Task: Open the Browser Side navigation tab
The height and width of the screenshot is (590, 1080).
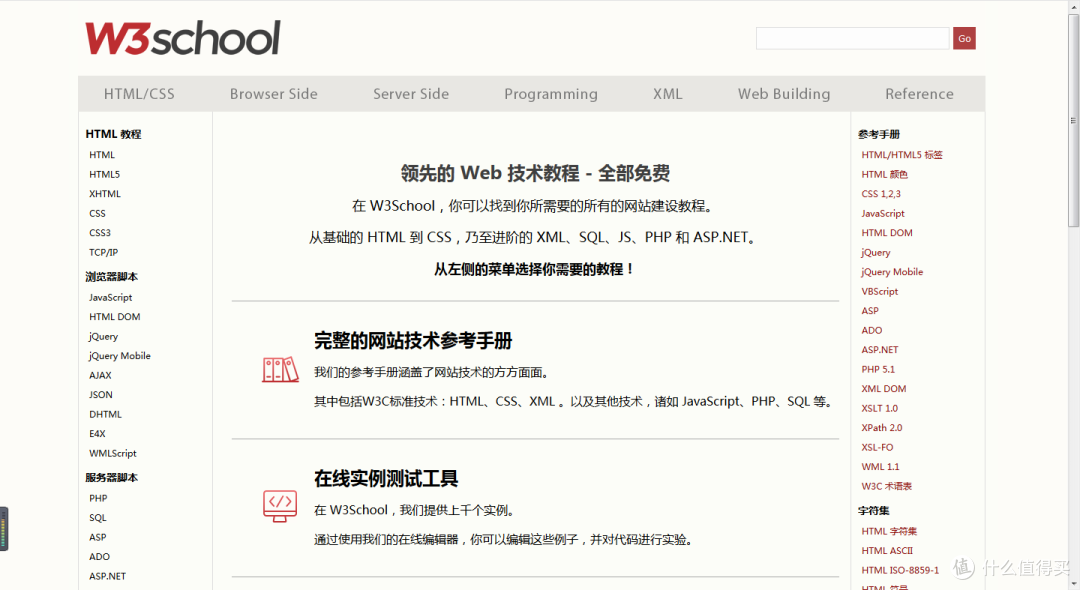Action: (273, 94)
